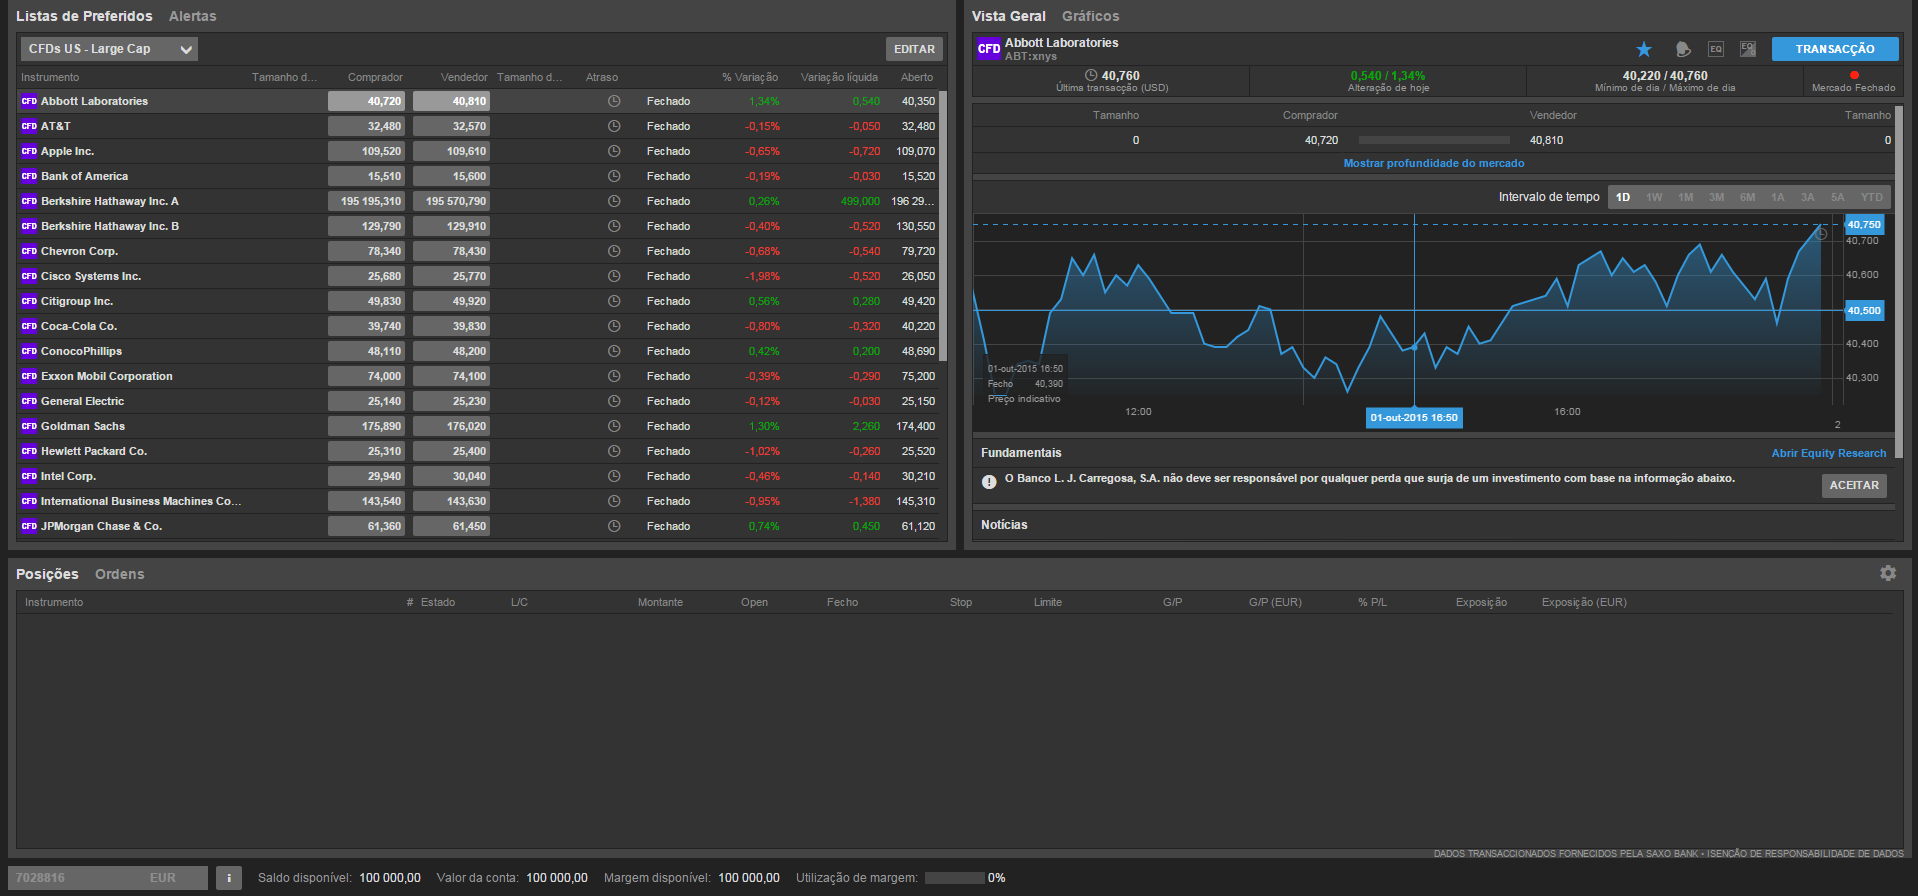Image resolution: width=1918 pixels, height=896 pixels.
Task: Click the CFD badge of Coca-Cola Co.
Action: point(29,326)
